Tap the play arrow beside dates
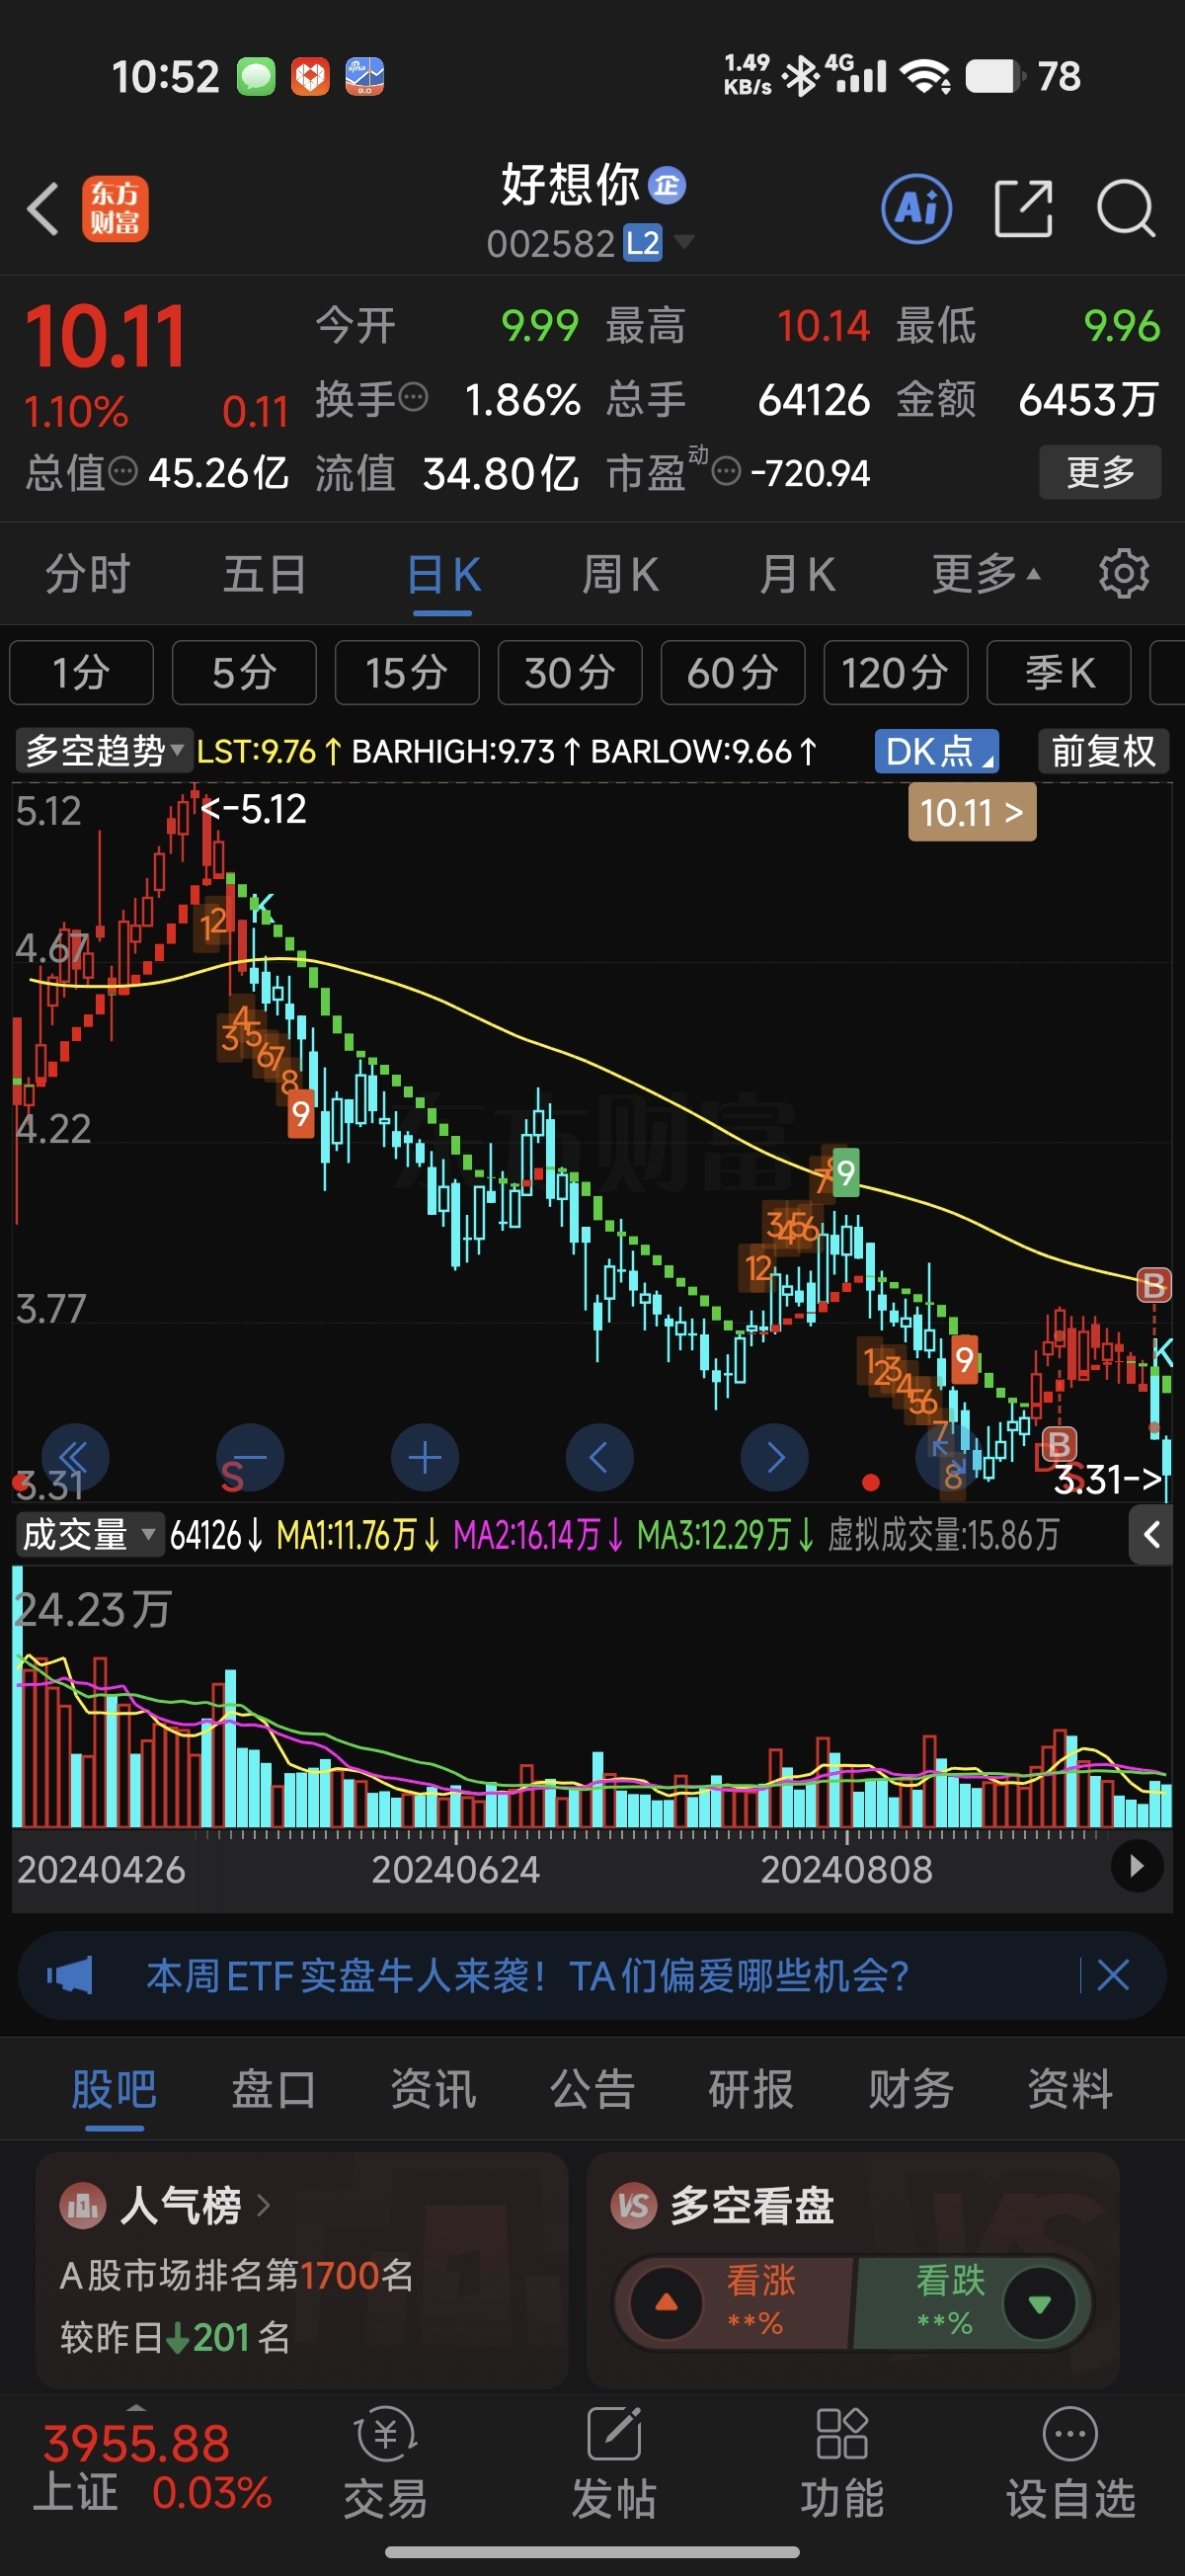 [1137, 1866]
